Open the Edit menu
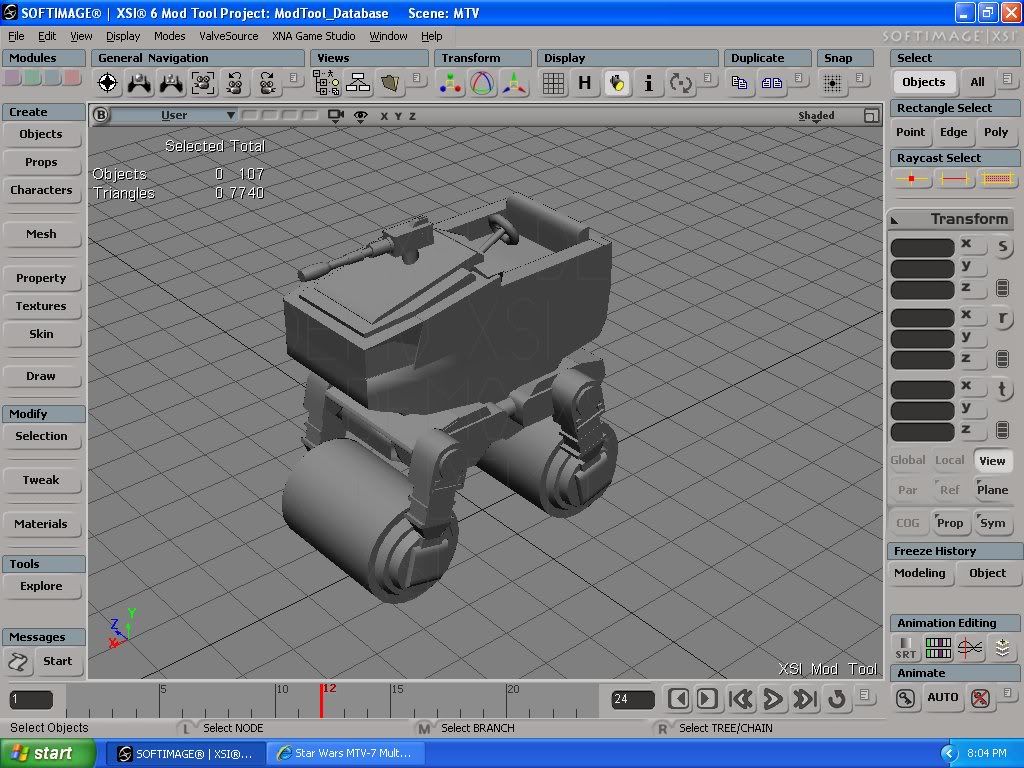Image resolution: width=1024 pixels, height=768 pixels. pos(47,36)
